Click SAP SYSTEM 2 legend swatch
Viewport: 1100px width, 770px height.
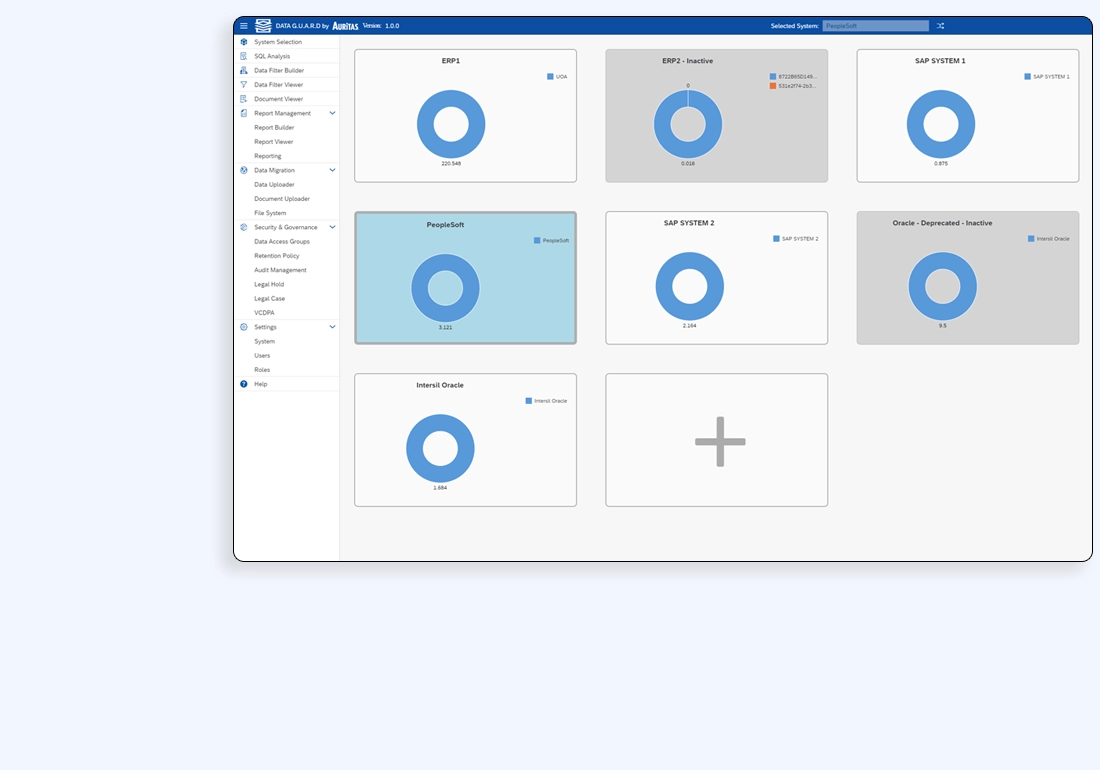click(x=777, y=238)
